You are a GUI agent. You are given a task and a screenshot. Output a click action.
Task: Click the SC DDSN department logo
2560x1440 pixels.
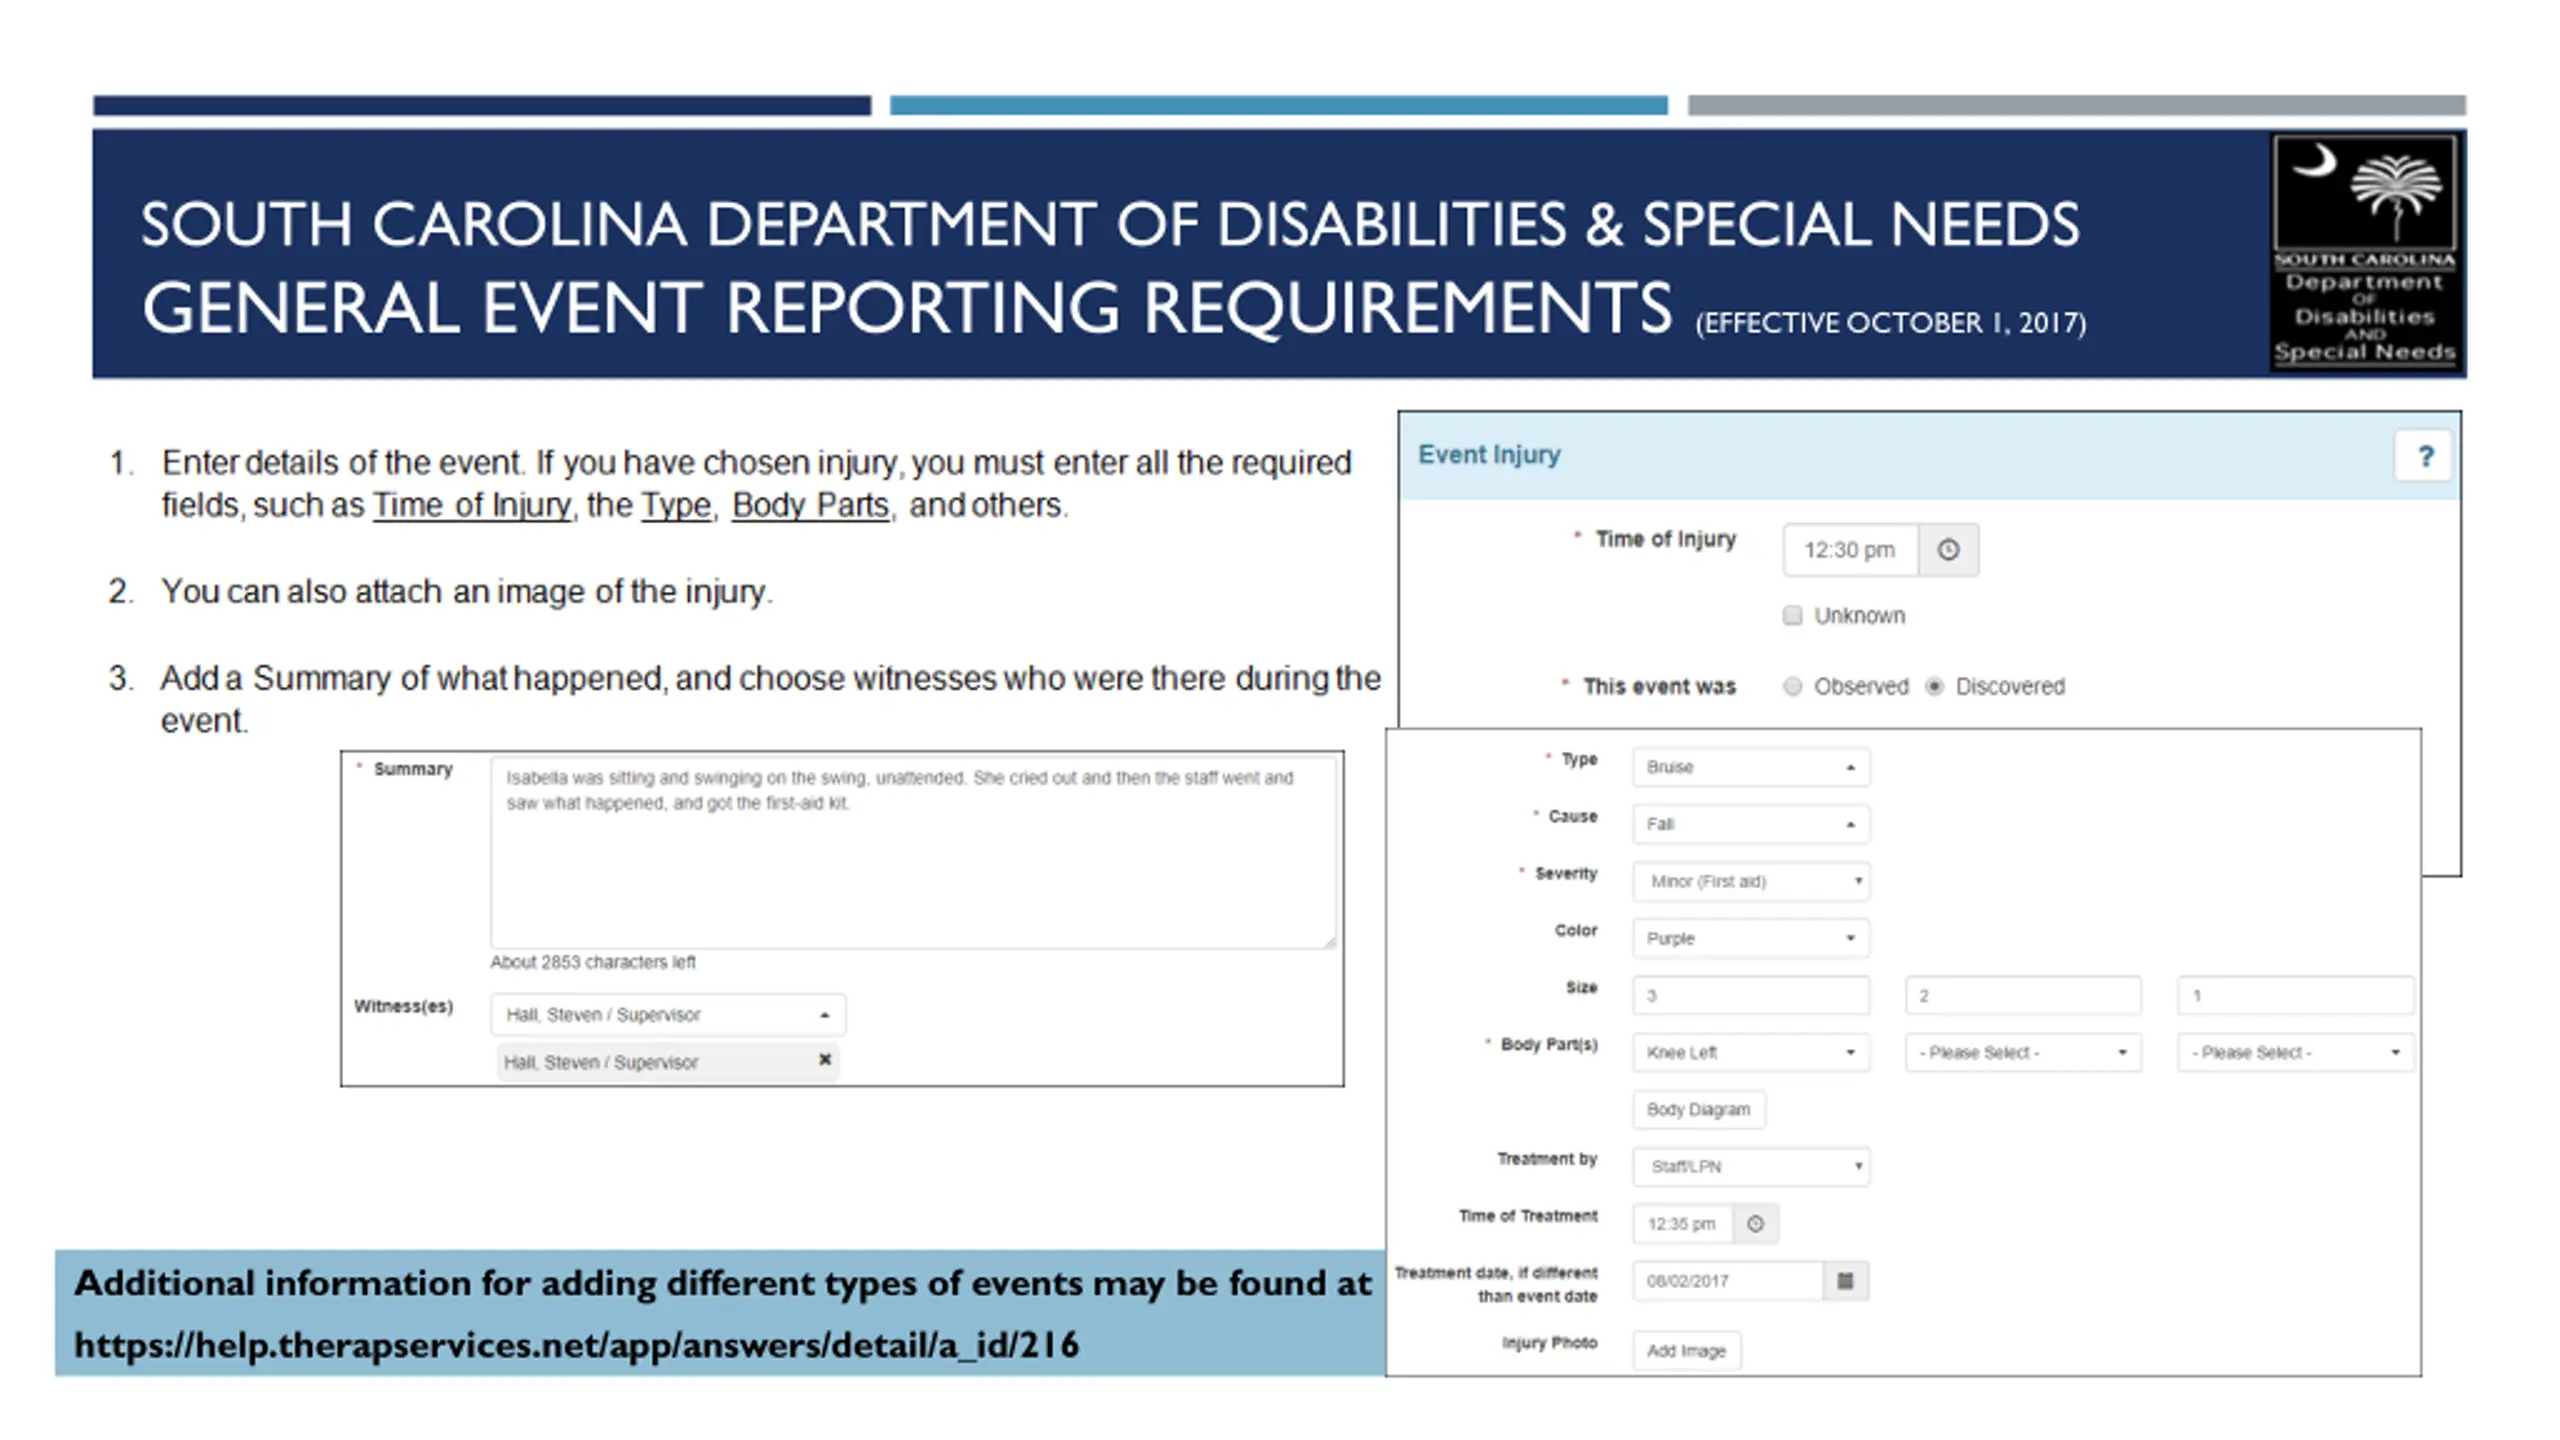(x=2364, y=252)
